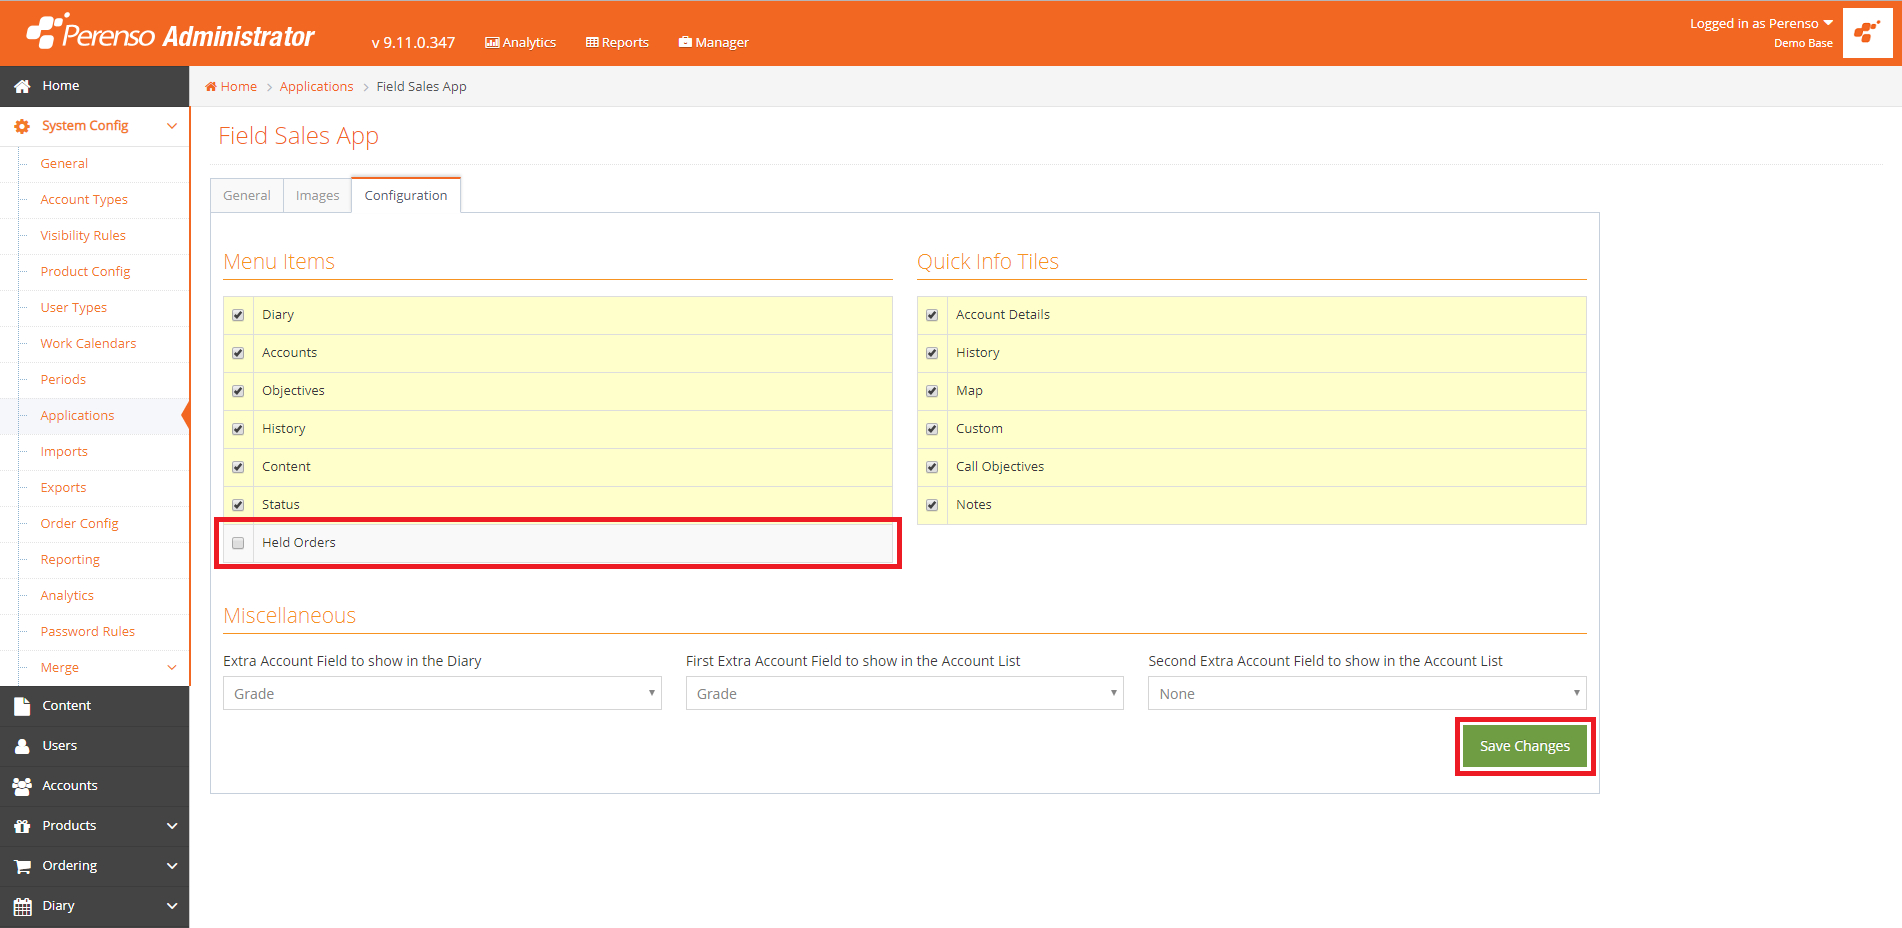Open General under System Config

click(x=64, y=164)
